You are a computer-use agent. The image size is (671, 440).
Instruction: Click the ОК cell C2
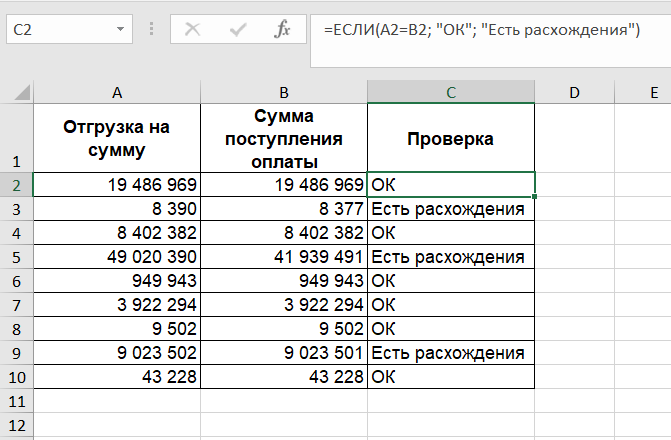click(451, 185)
